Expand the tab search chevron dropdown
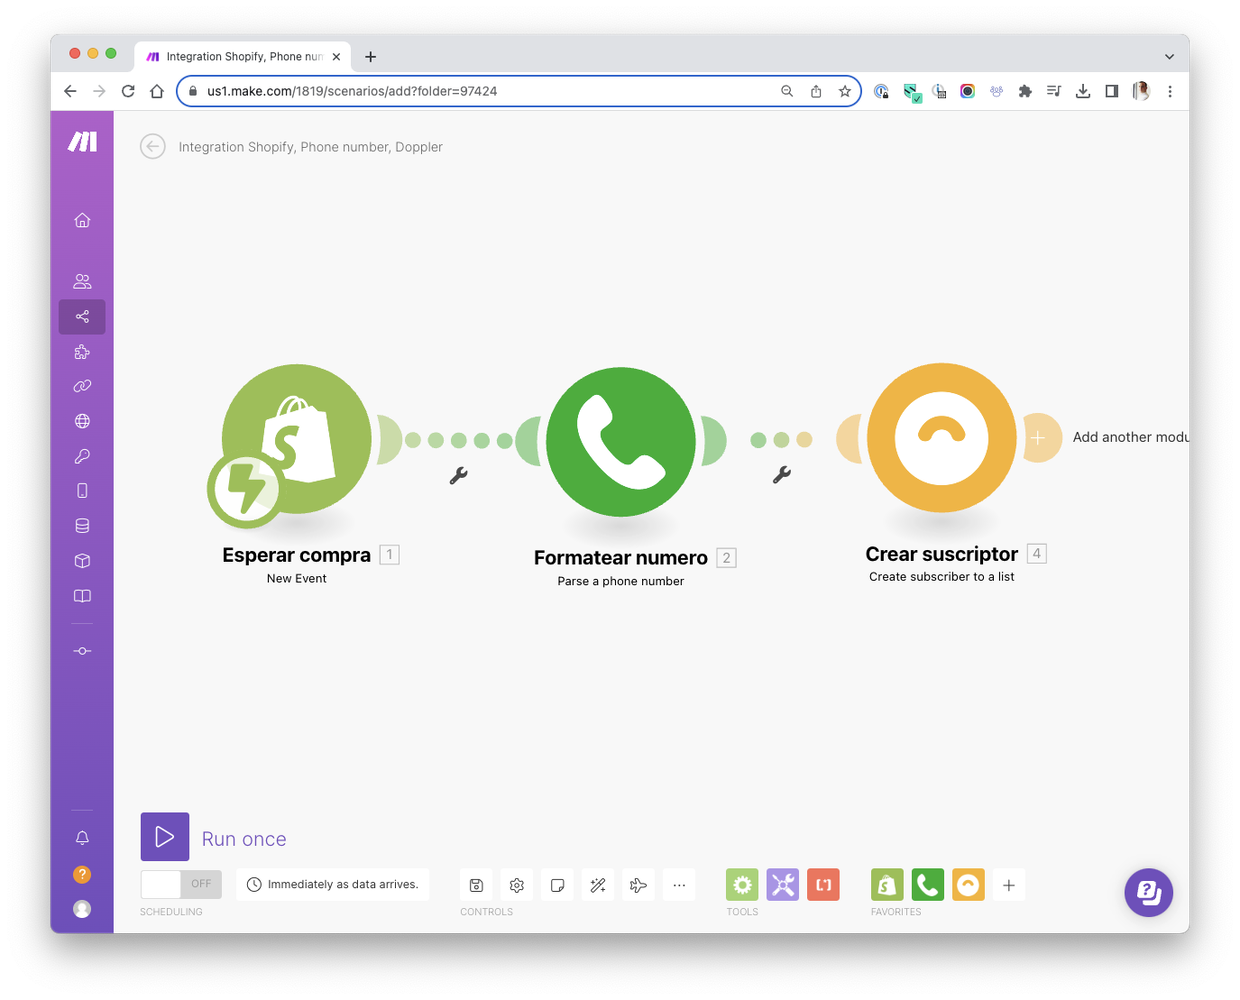 1169,57
